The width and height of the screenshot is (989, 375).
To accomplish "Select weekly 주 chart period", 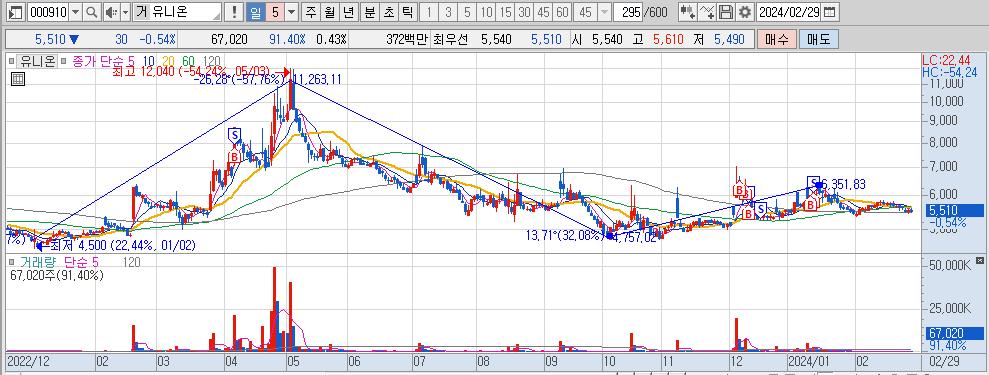I will 311,12.
